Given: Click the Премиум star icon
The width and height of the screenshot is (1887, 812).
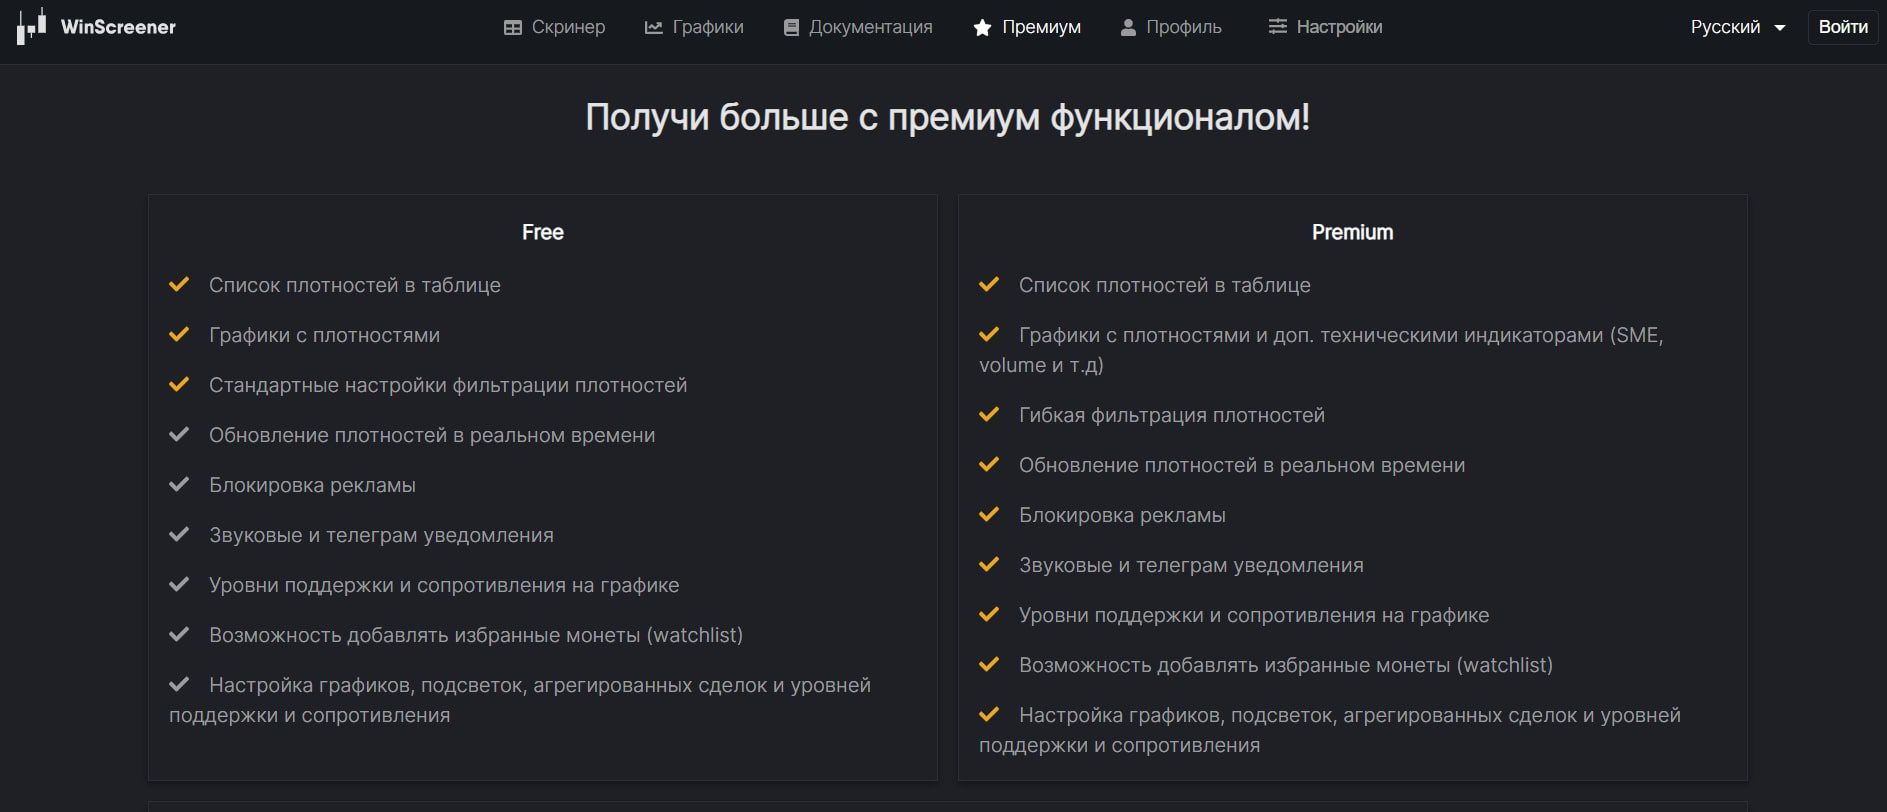Looking at the screenshot, I should pyautogui.click(x=982, y=28).
